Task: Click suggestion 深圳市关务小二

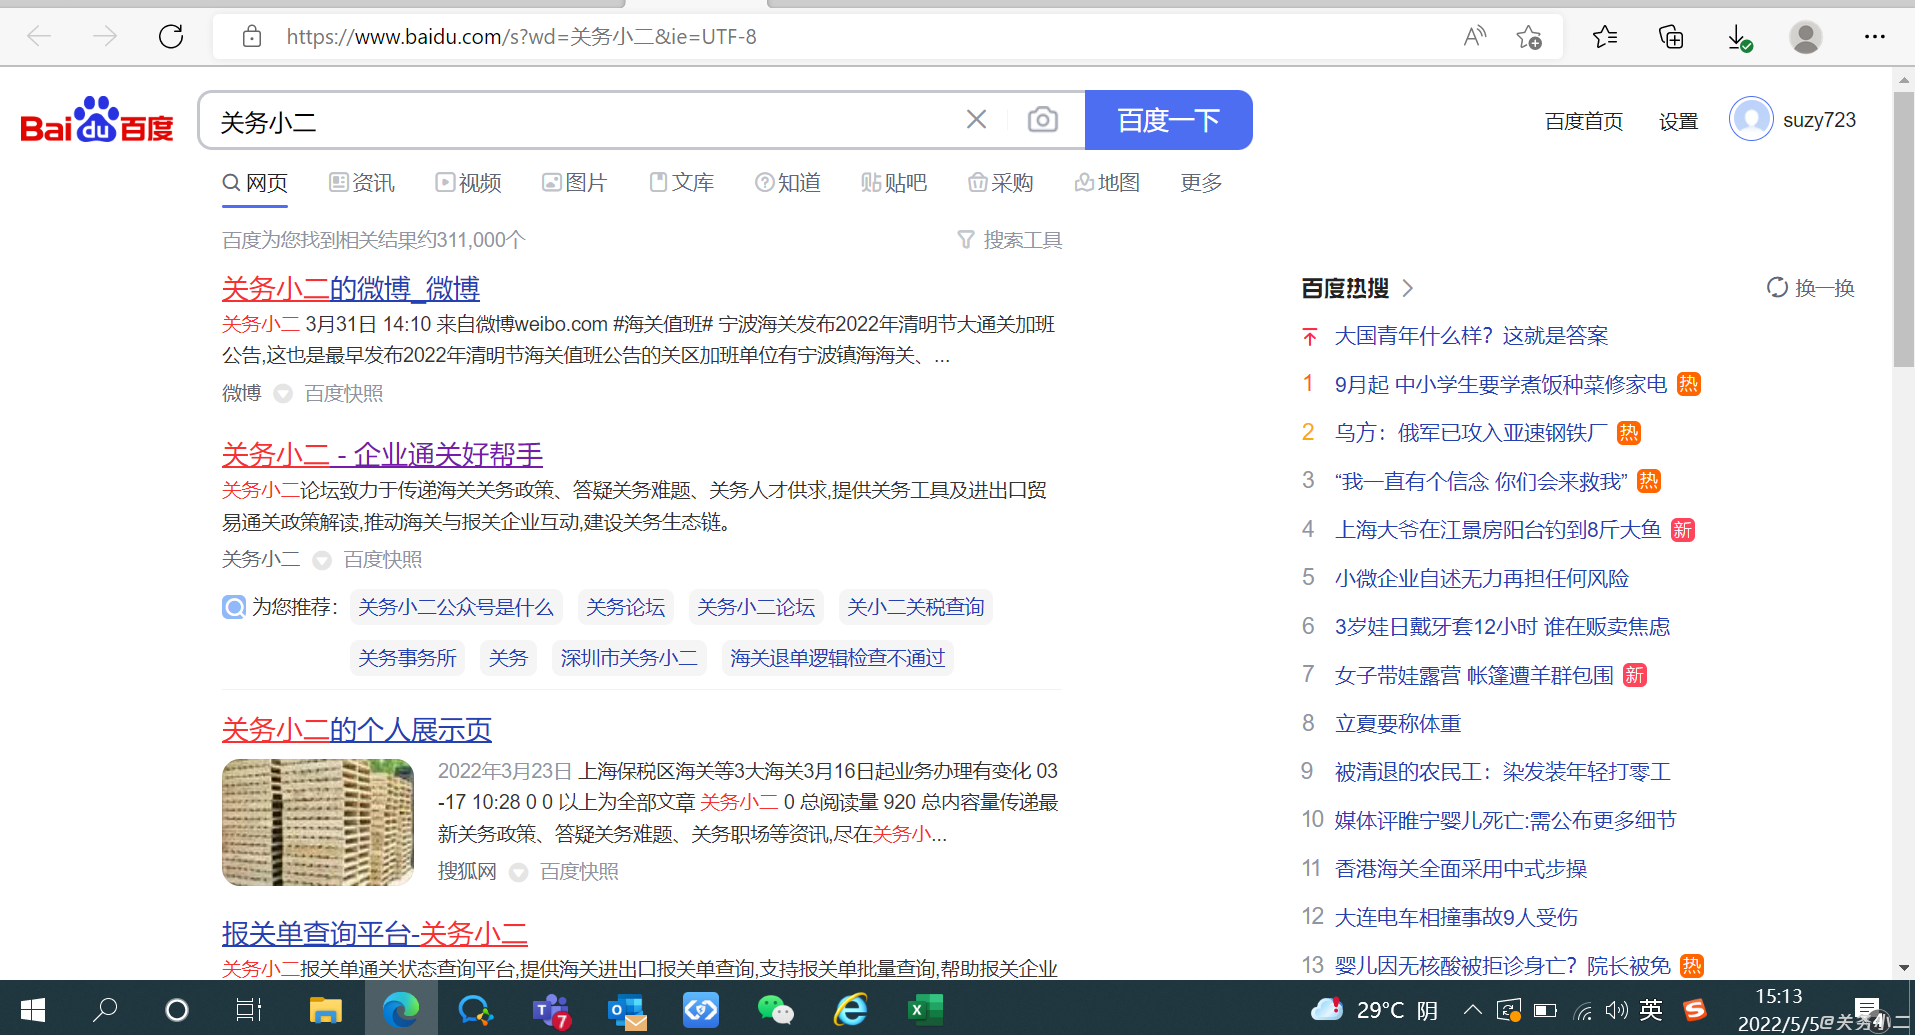Action: point(629,658)
